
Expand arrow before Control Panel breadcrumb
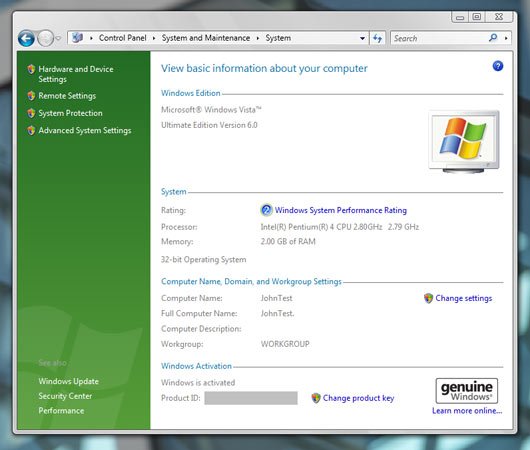[x=91, y=38]
